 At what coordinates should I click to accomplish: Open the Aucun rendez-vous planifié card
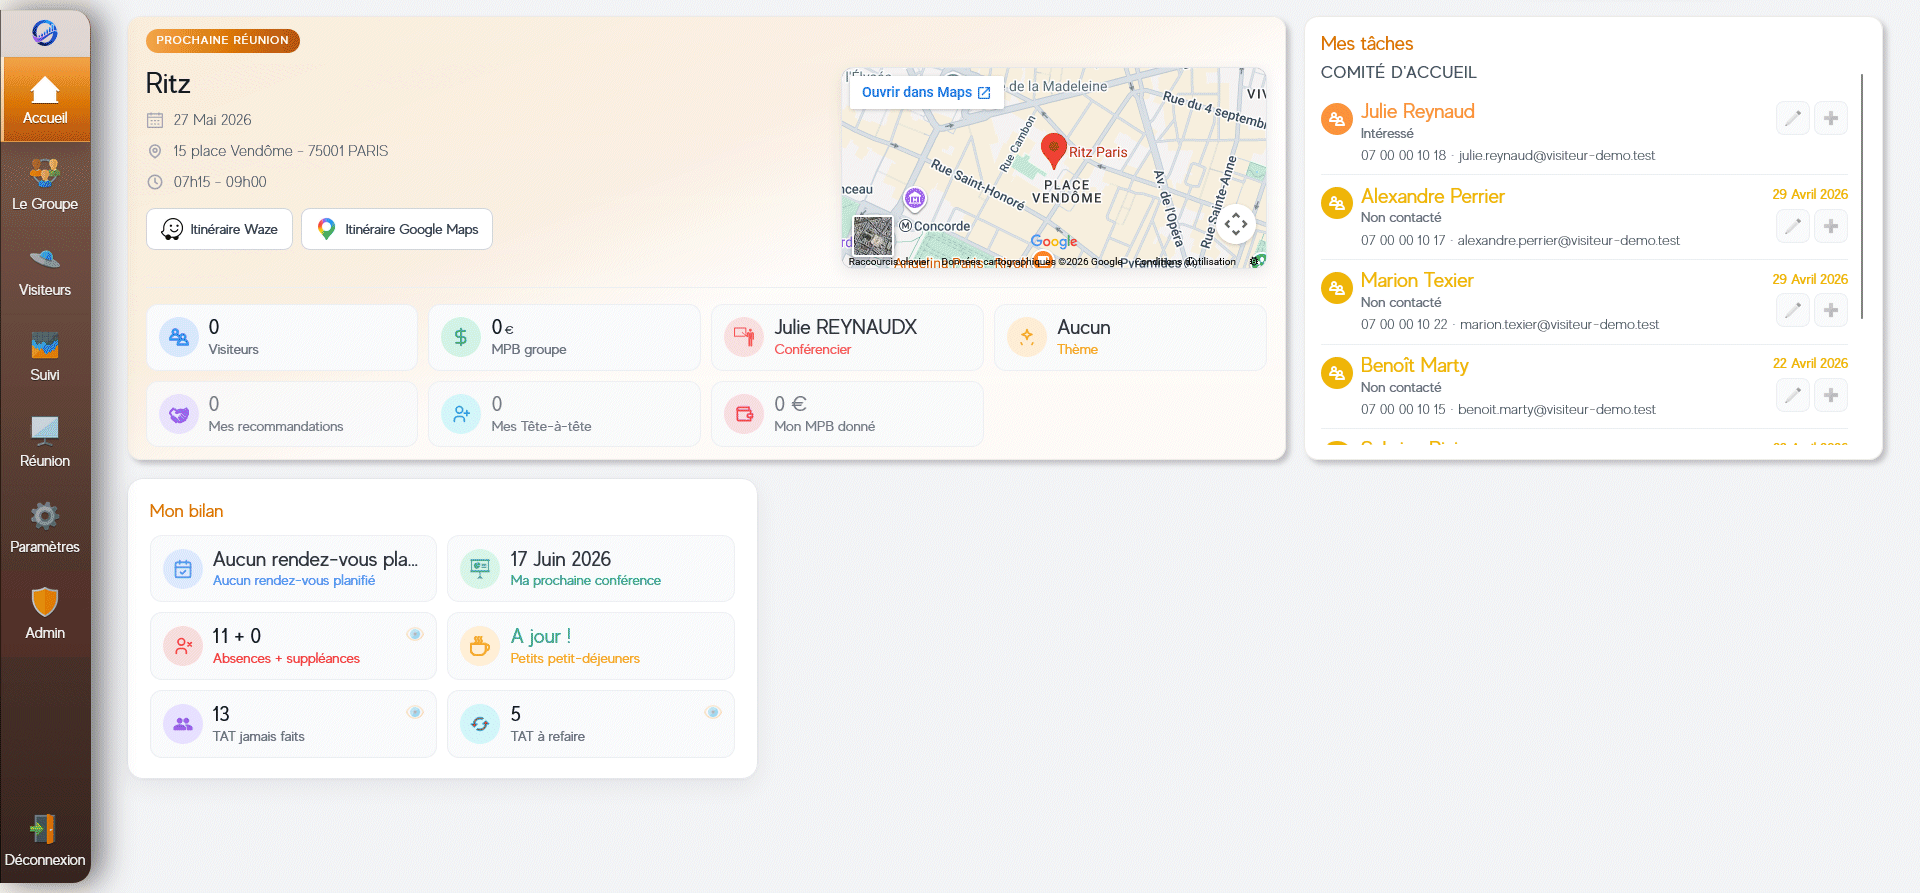point(293,569)
